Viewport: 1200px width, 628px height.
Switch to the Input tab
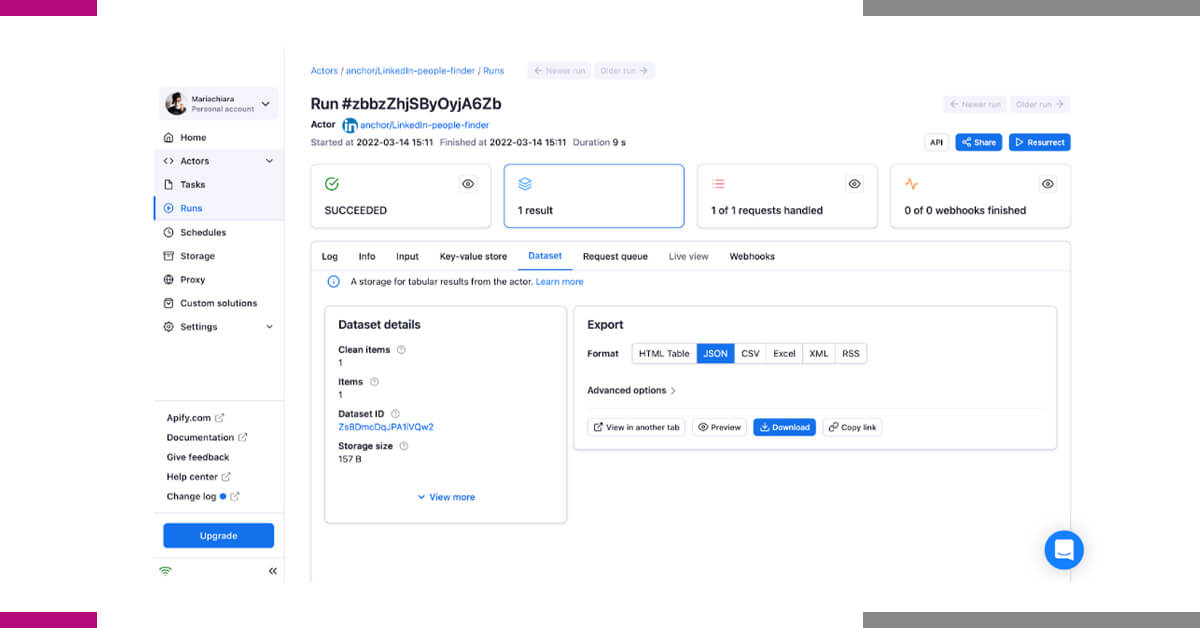407,257
